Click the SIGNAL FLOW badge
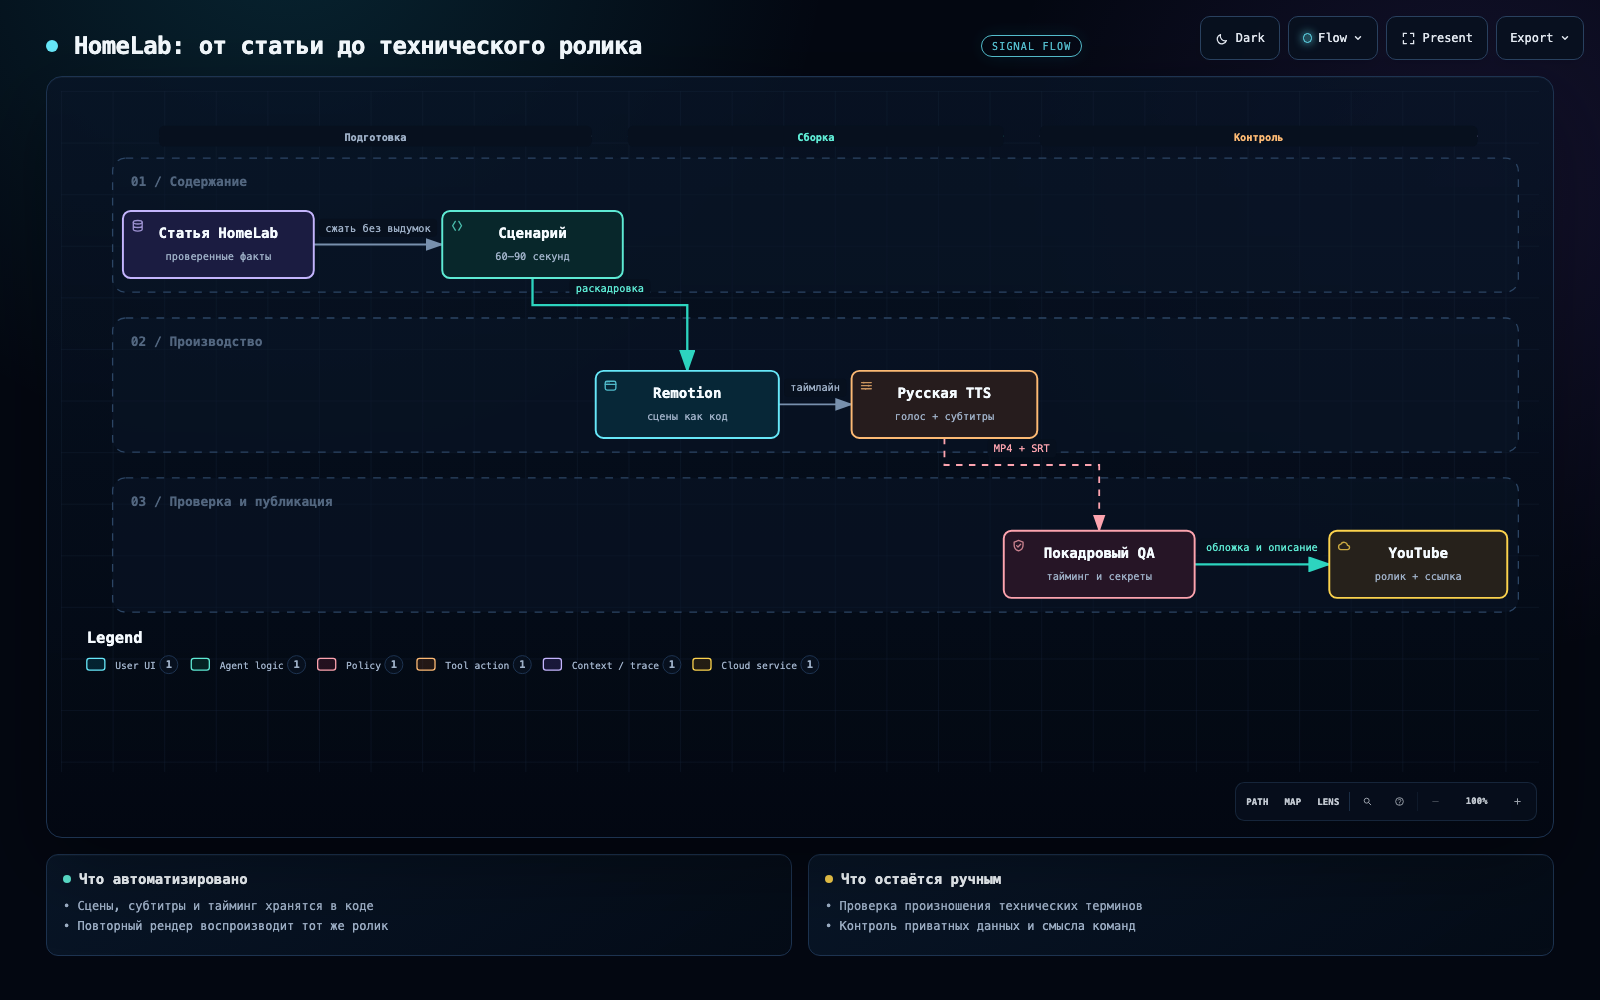1600x1000 pixels. click(x=1031, y=46)
